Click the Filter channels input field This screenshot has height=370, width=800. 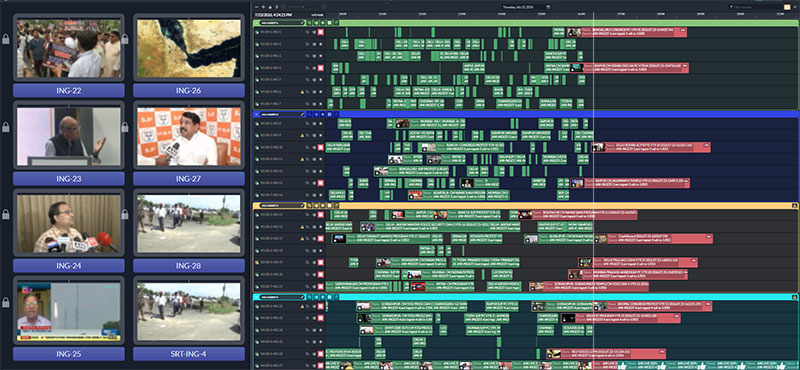click(x=755, y=7)
